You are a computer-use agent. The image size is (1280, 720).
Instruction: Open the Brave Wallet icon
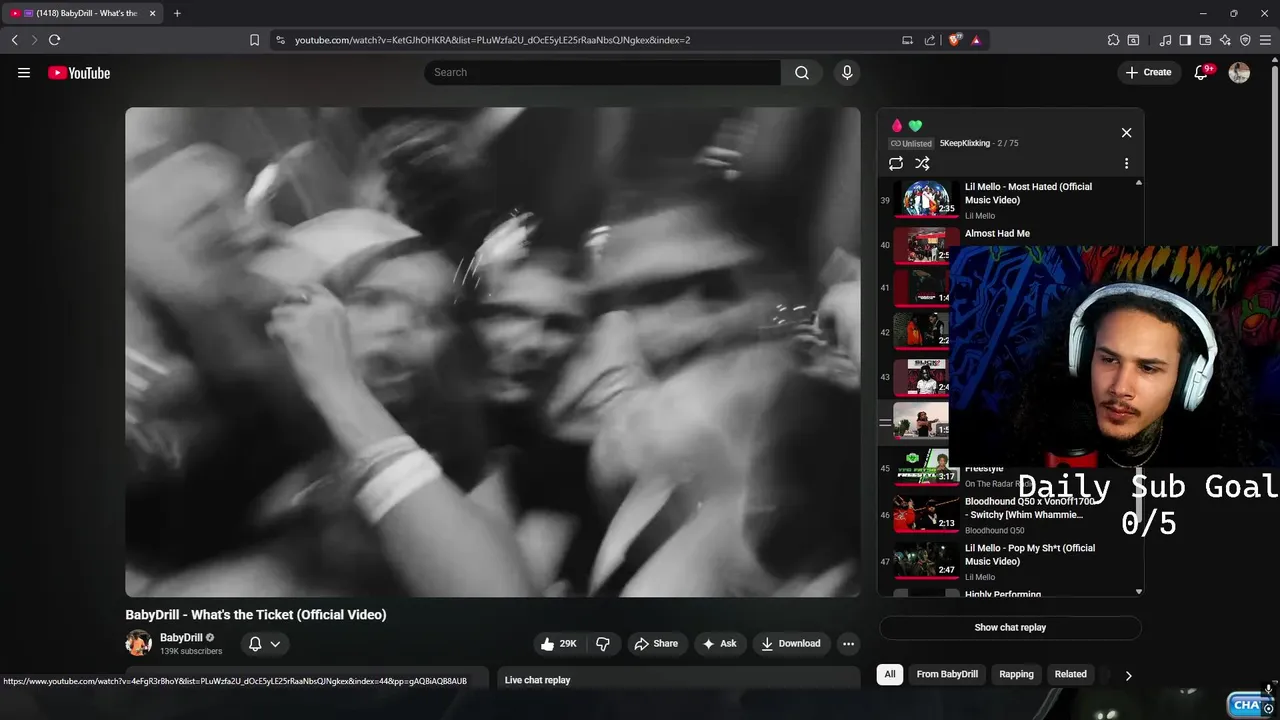[x=1205, y=40]
